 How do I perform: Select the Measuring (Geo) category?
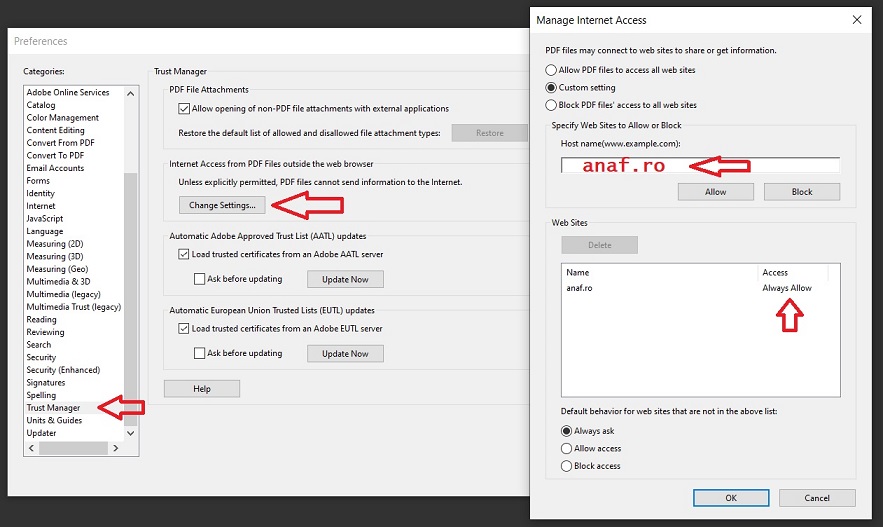click(x=57, y=269)
